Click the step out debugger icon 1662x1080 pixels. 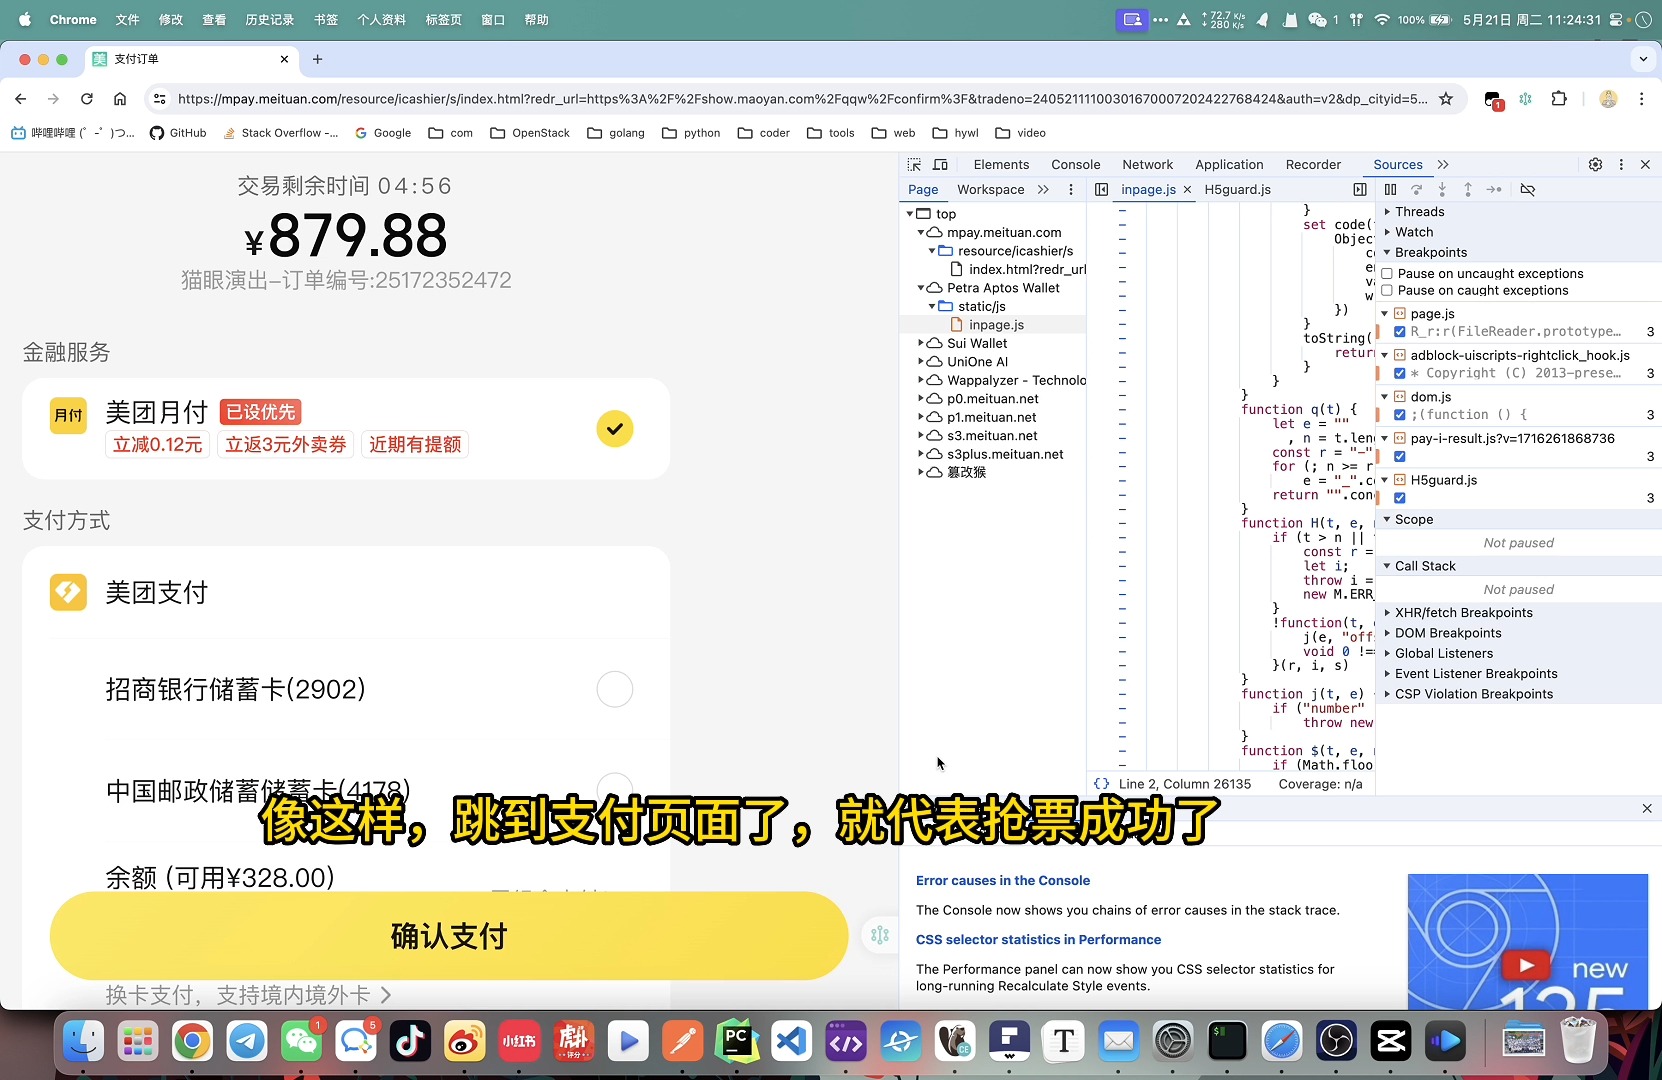click(x=1467, y=190)
